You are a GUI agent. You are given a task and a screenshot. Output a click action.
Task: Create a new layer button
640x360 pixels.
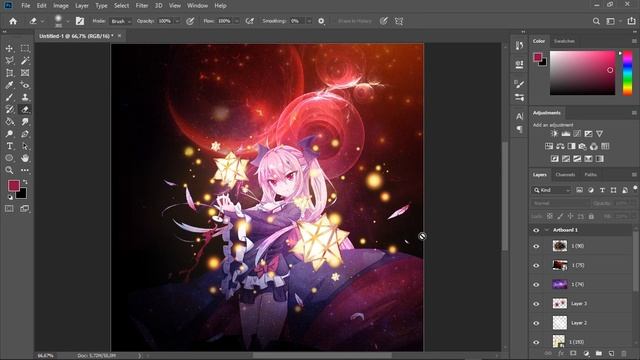tap(611, 353)
